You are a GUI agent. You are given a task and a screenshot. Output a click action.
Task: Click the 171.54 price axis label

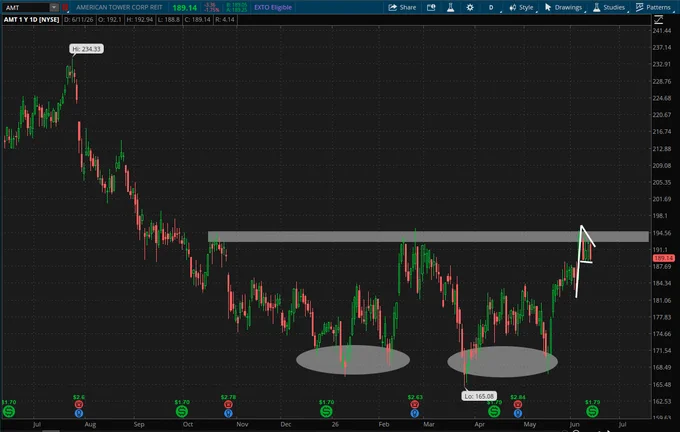click(661, 350)
